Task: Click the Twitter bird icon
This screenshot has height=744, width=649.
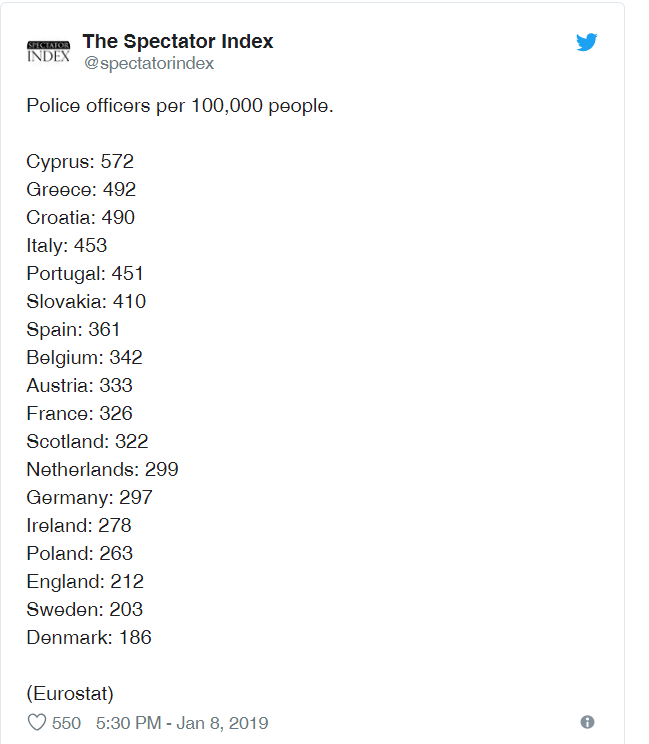Action: (x=586, y=43)
